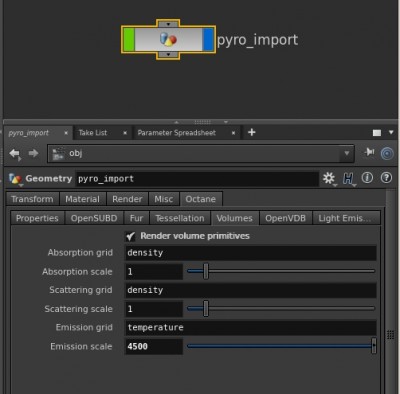This screenshot has height=394, width=400.
Task: Toggle Render volume primitives checkbox
Action: point(130,236)
